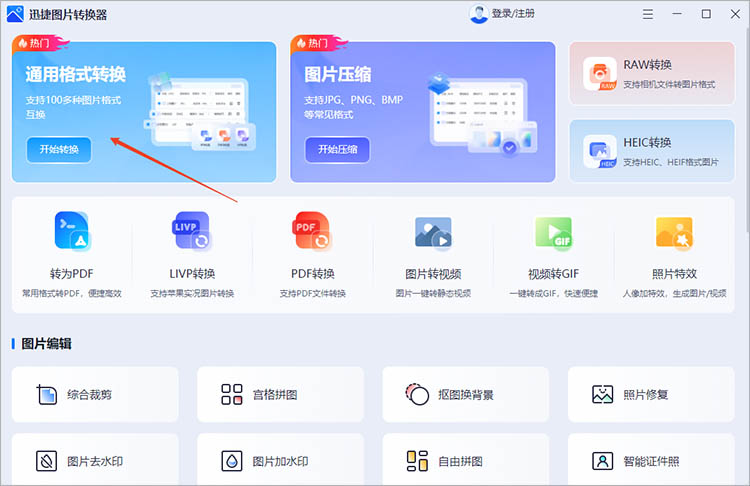Image resolution: width=750 pixels, height=486 pixels.
Task: Select the 照片修复 tool
Action: [651, 394]
